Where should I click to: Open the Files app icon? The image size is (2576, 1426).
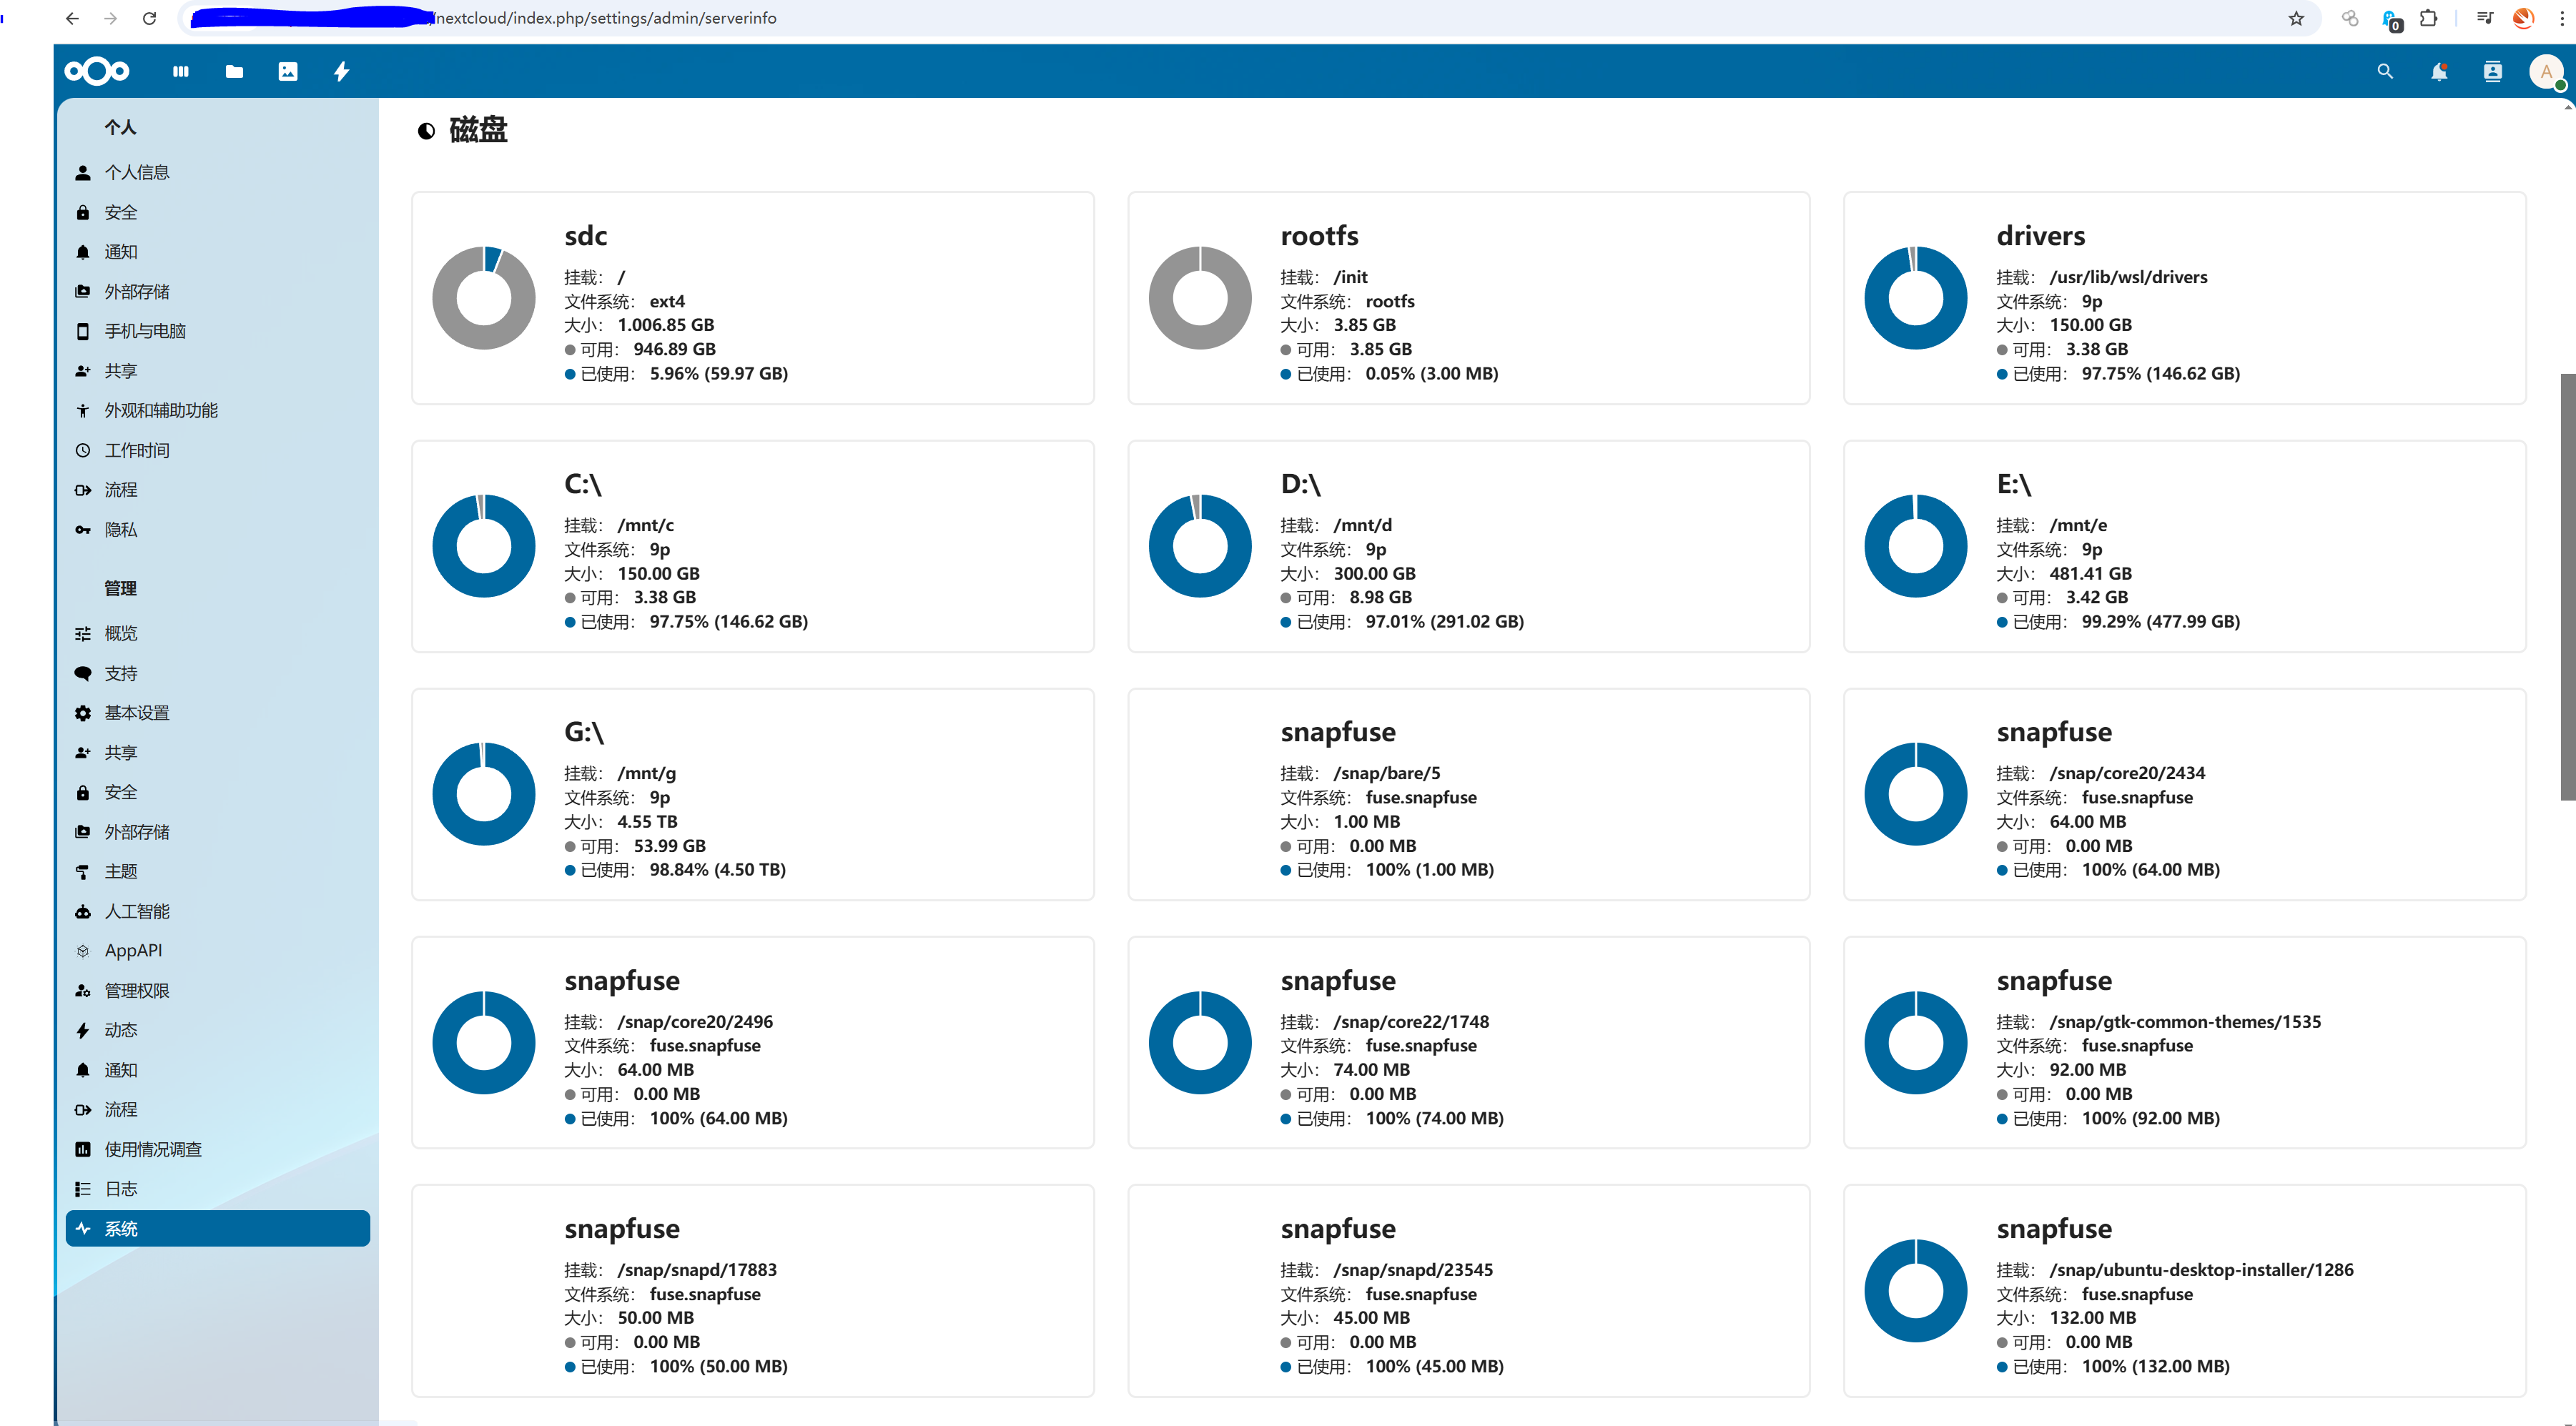click(234, 71)
